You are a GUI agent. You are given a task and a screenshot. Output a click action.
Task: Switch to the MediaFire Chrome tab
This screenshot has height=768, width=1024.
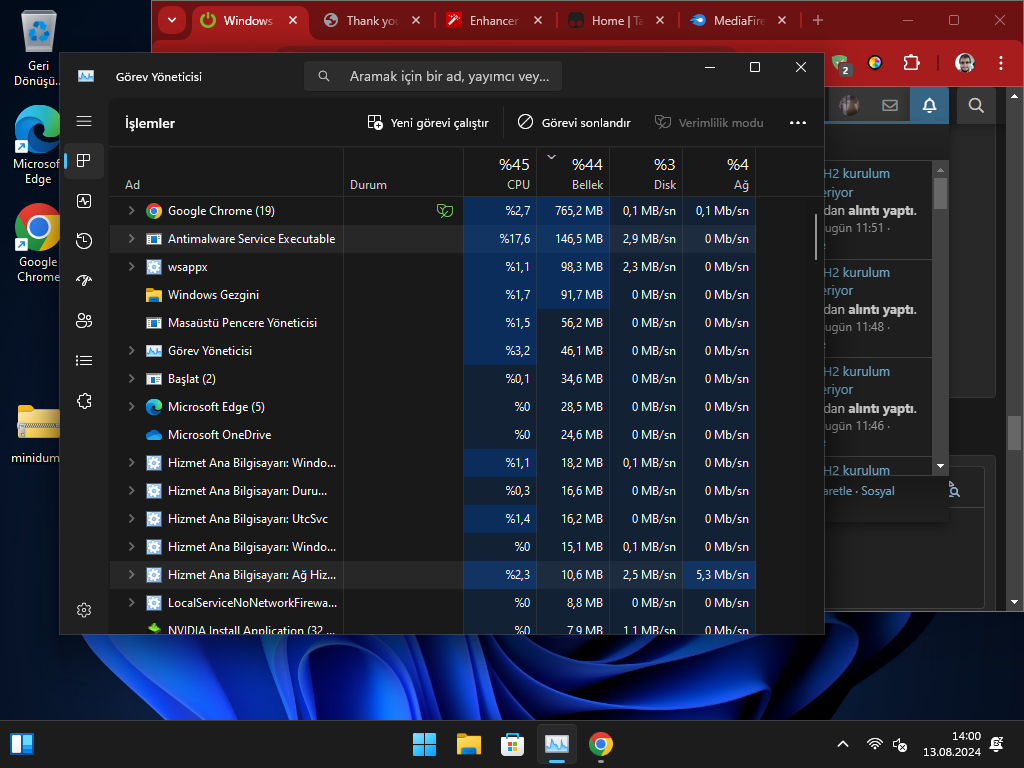pyautogui.click(x=738, y=21)
